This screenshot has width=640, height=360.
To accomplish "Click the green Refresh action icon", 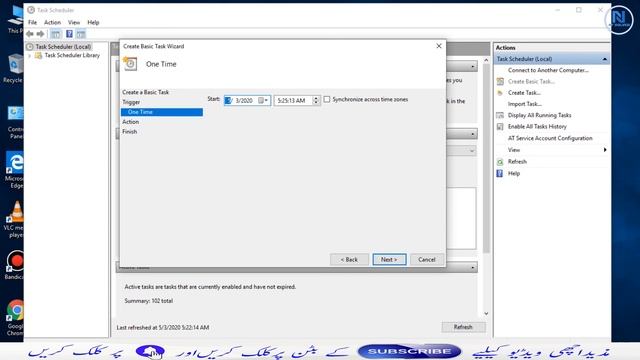I will tap(500, 162).
